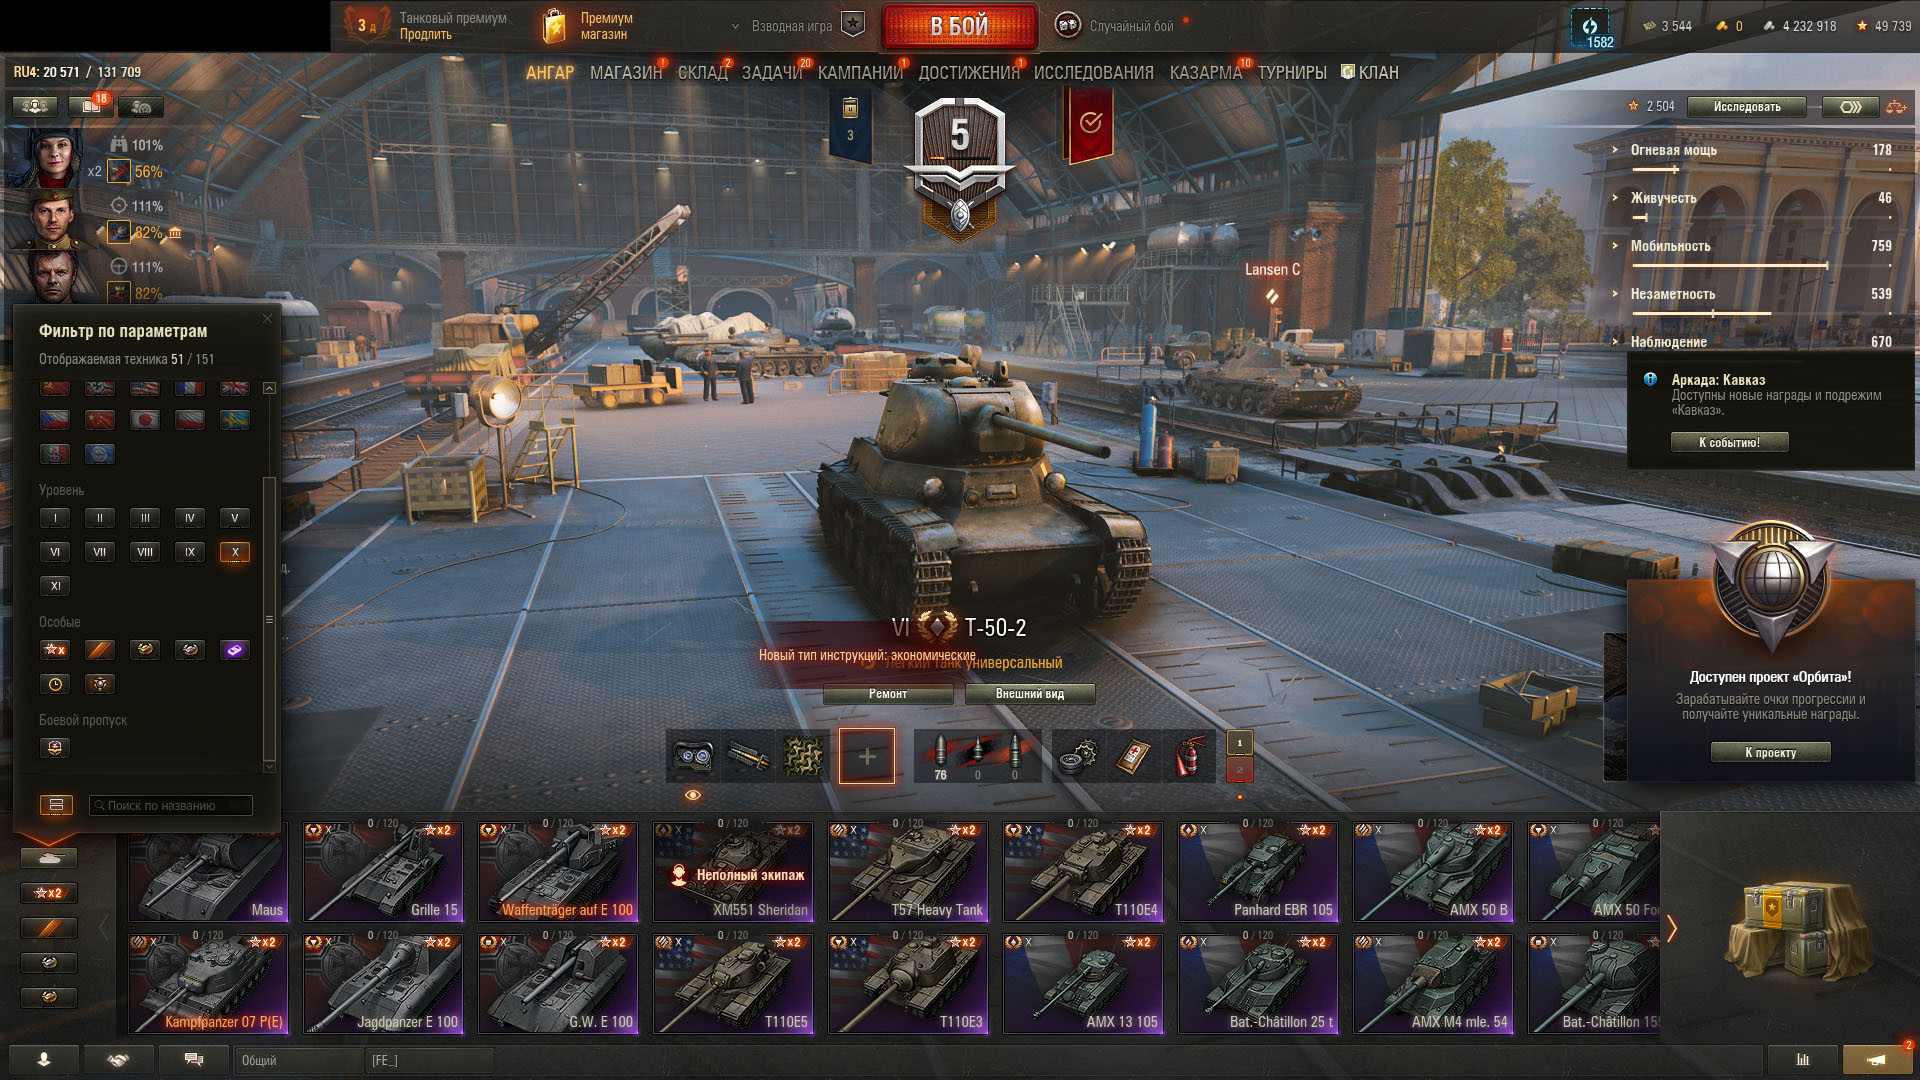1920x1080 pixels.
Task: Click the В БОЙ battle button
Action: coord(959,26)
